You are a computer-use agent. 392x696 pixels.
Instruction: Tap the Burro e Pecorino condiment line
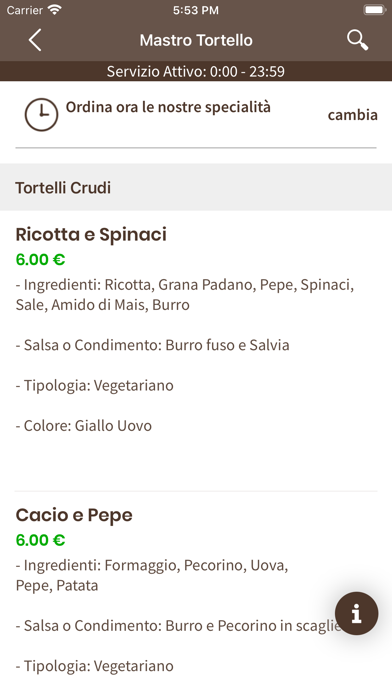178,625
